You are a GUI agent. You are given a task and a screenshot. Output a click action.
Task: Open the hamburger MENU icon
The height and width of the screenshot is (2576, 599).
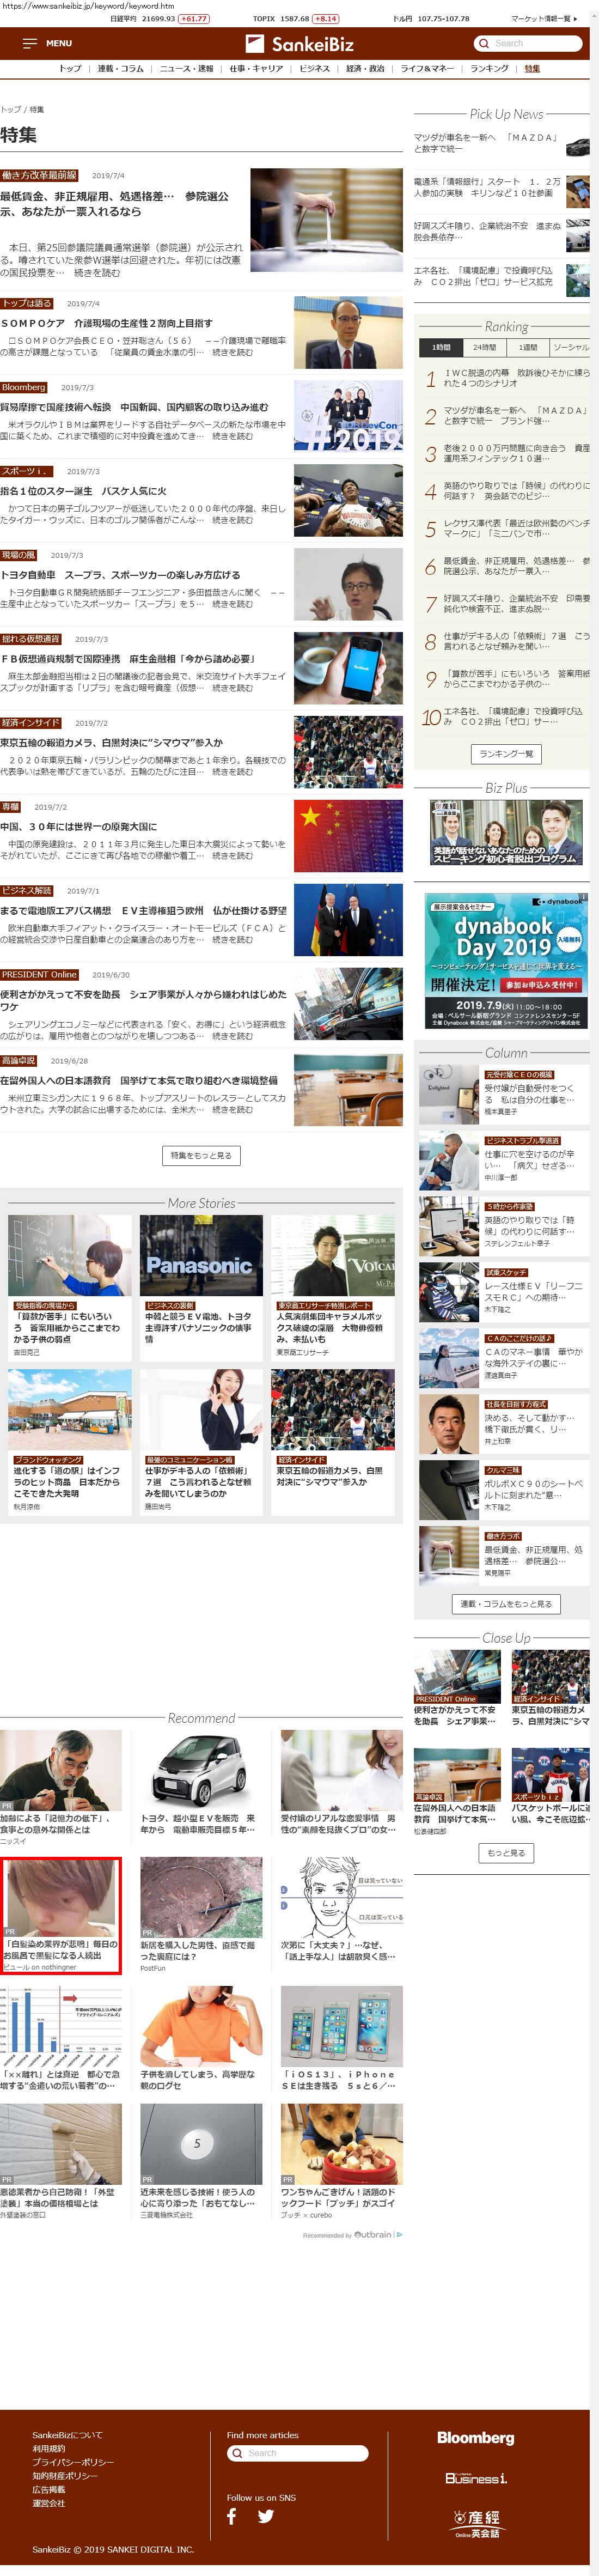[x=30, y=44]
